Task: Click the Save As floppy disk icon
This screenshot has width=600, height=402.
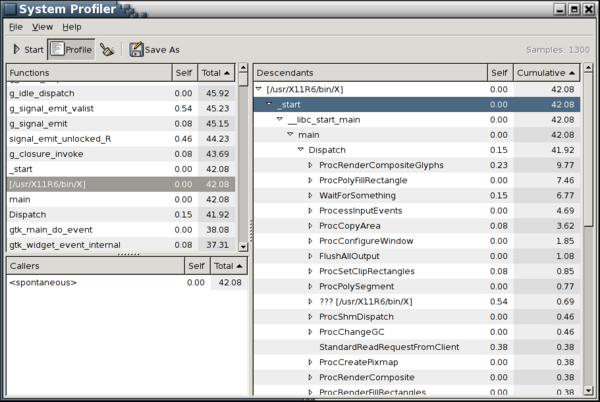Action: tap(136, 48)
